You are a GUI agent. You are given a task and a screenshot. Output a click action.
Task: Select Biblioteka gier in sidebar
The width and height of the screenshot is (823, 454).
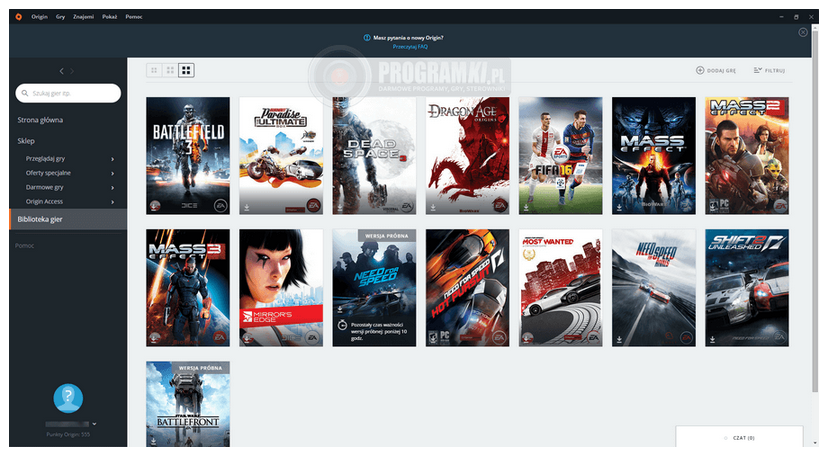68,219
